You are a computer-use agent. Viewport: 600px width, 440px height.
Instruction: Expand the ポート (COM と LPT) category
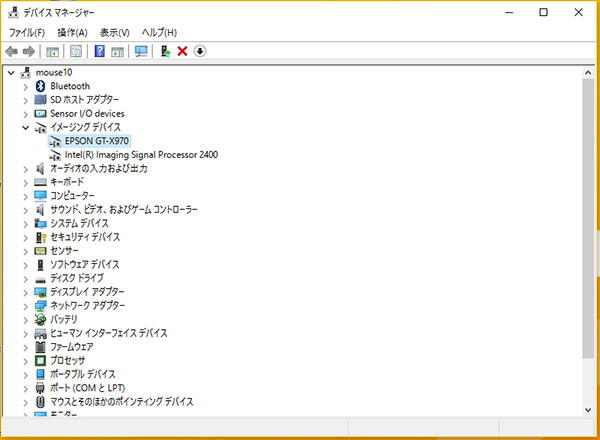25,389
